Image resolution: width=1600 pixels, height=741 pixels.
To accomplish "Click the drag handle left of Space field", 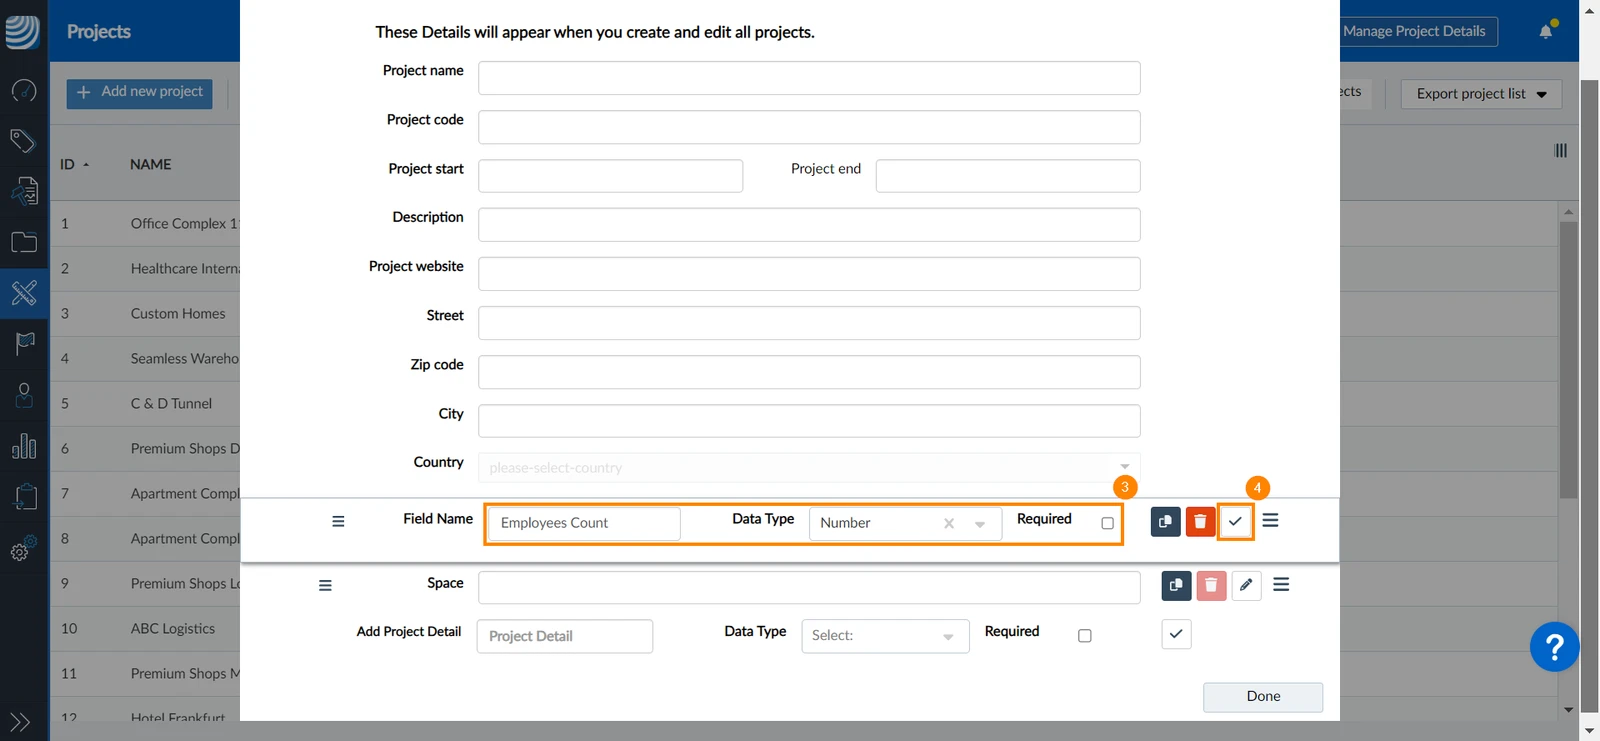I will tap(325, 586).
